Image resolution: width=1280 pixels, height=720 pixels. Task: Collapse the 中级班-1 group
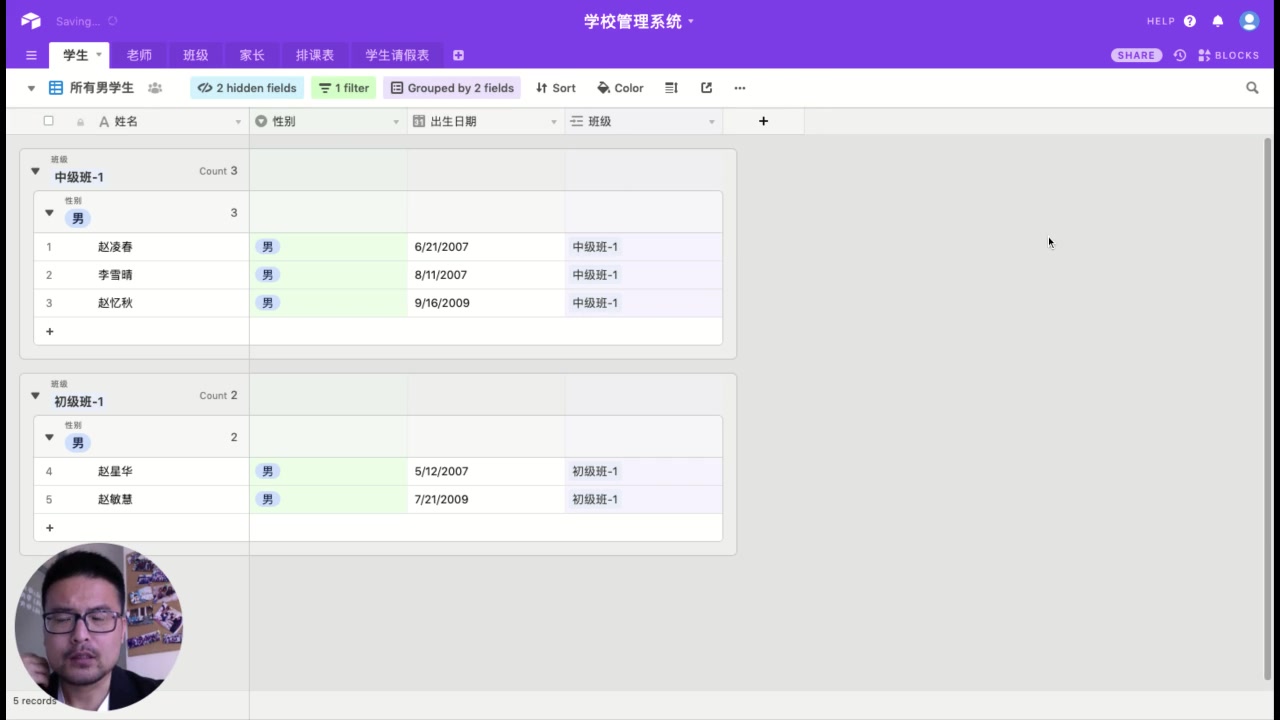click(35, 171)
